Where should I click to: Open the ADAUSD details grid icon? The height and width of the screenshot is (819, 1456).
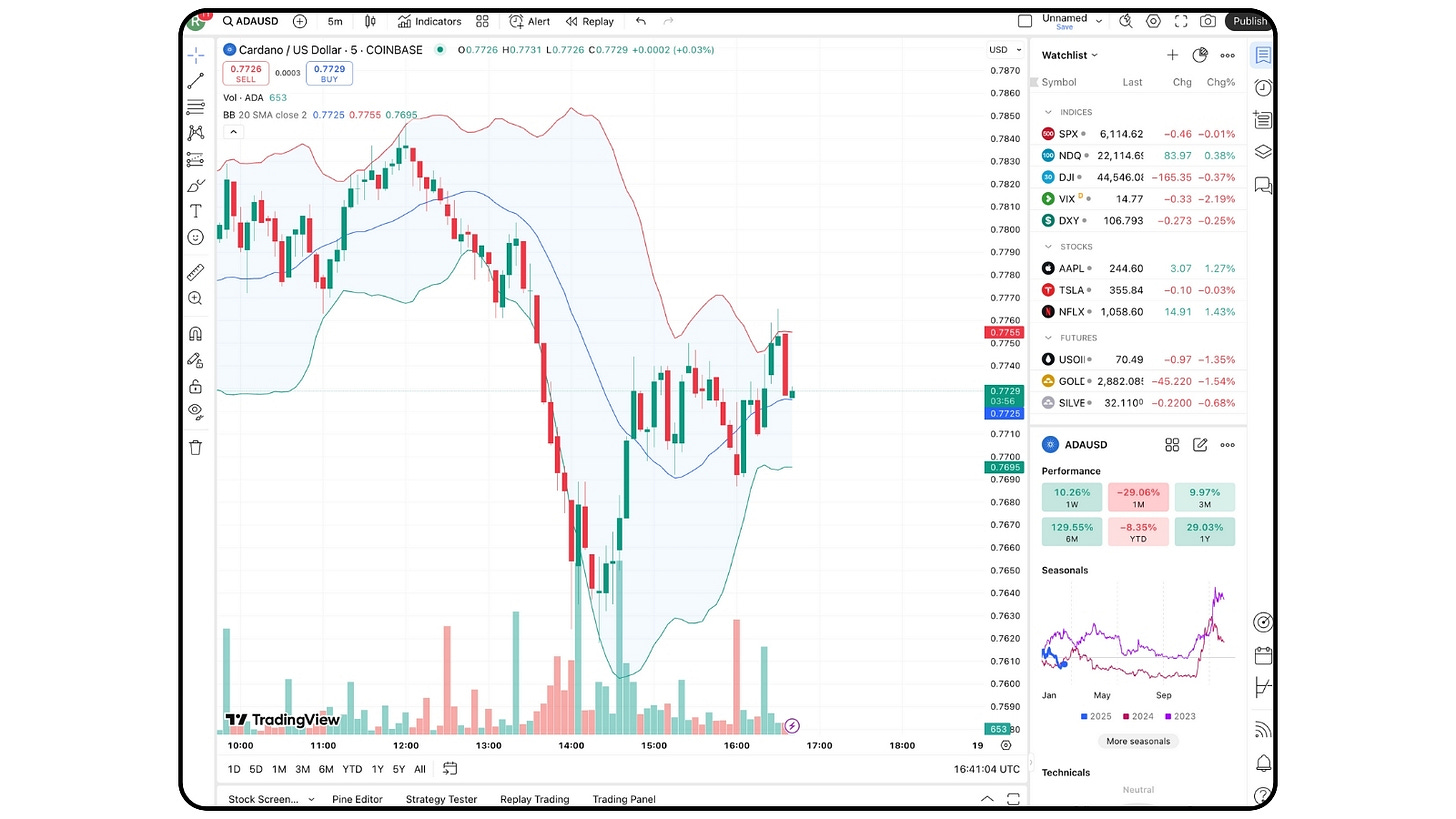[1172, 445]
